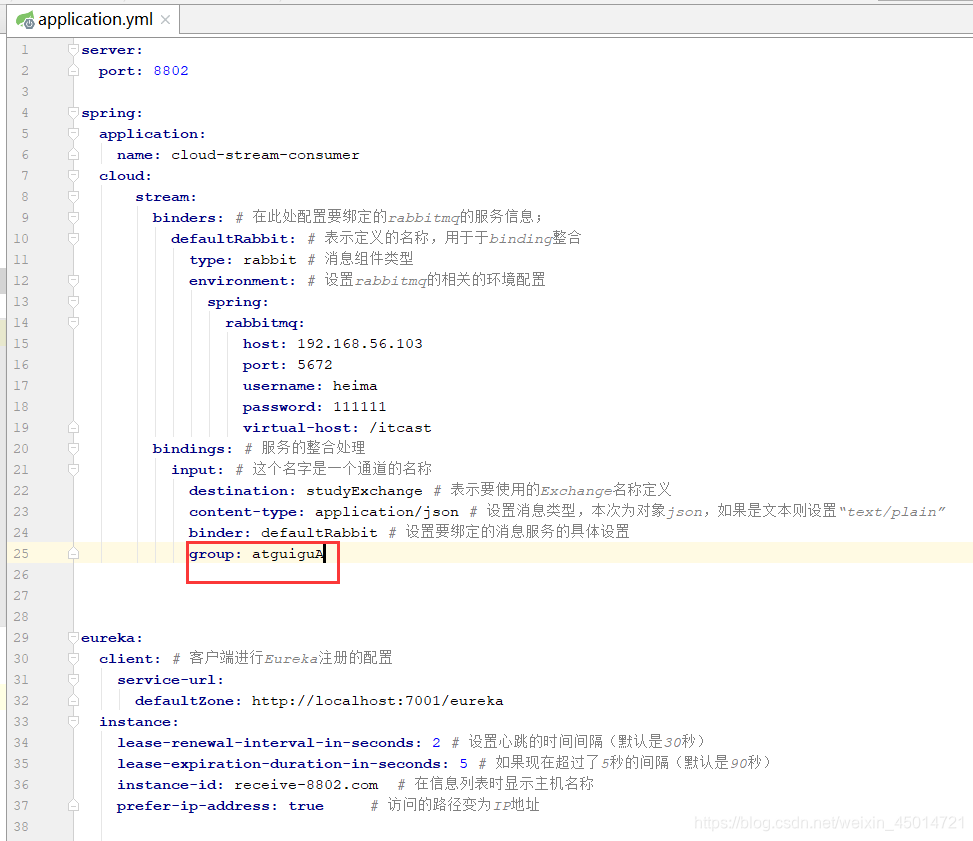Collapse the stream: block fold marker
Image resolution: width=973 pixels, height=841 pixels.
click(73, 197)
